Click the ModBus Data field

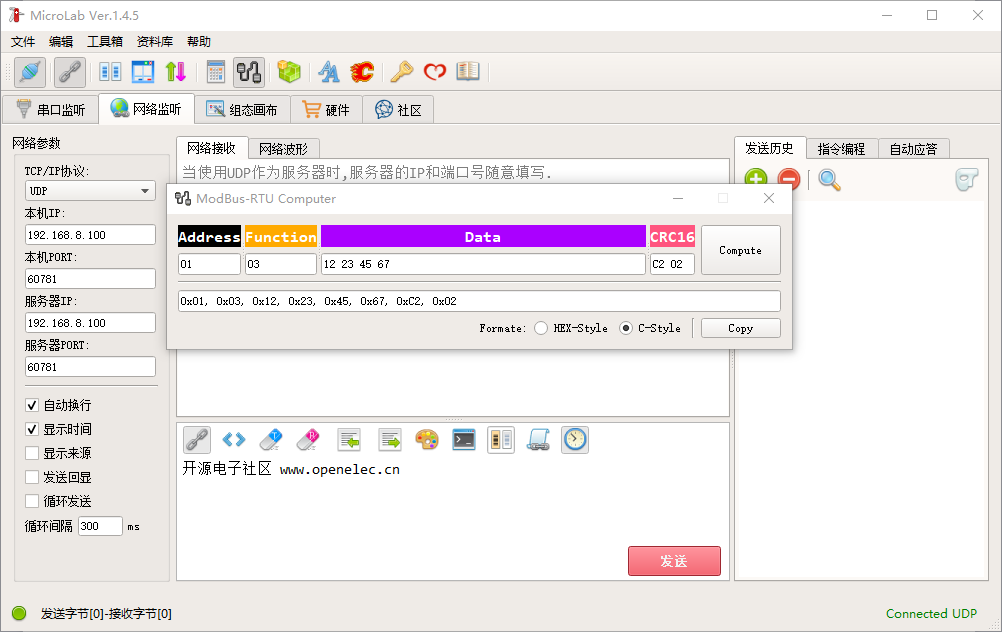[483, 264]
